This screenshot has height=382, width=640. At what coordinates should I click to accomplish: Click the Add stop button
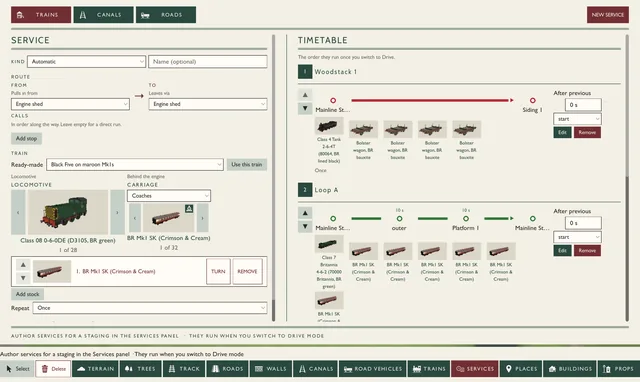pos(26,138)
